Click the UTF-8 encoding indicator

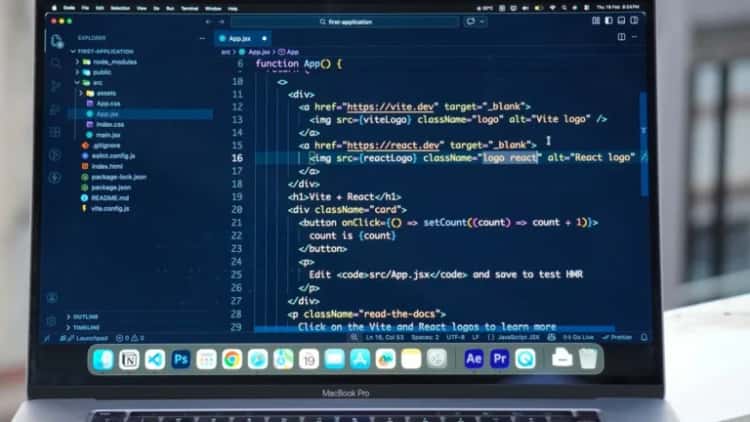pyautogui.click(x=455, y=337)
